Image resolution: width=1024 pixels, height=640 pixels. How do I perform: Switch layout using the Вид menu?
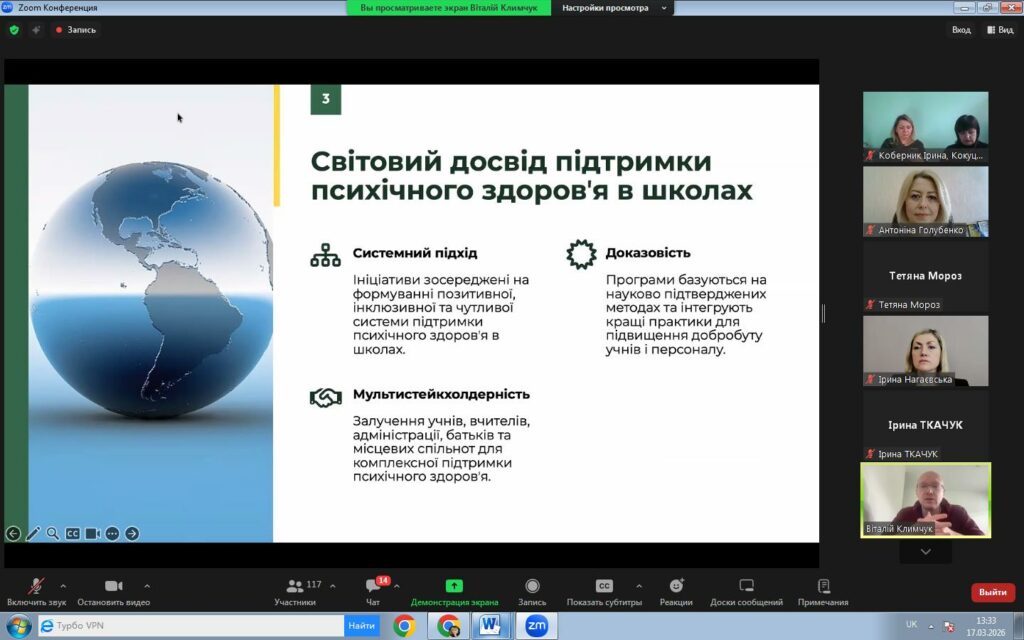pyautogui.click(x=999, y=30)
